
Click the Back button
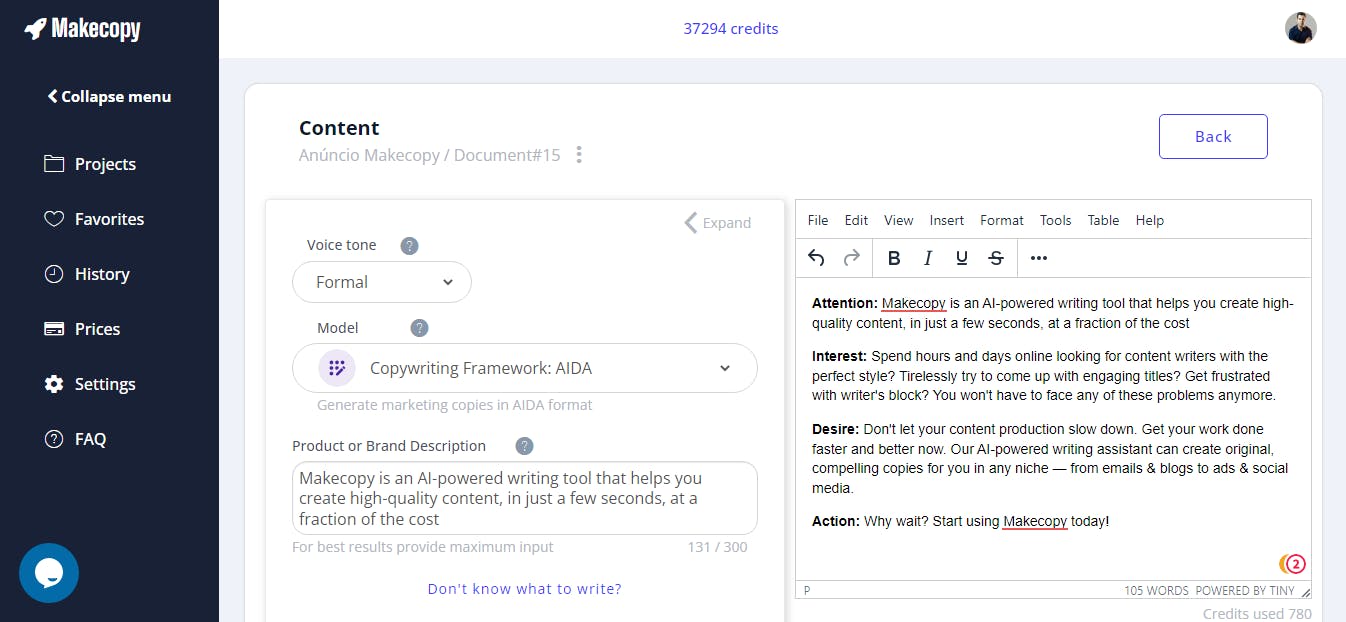tap(1213, 137)
